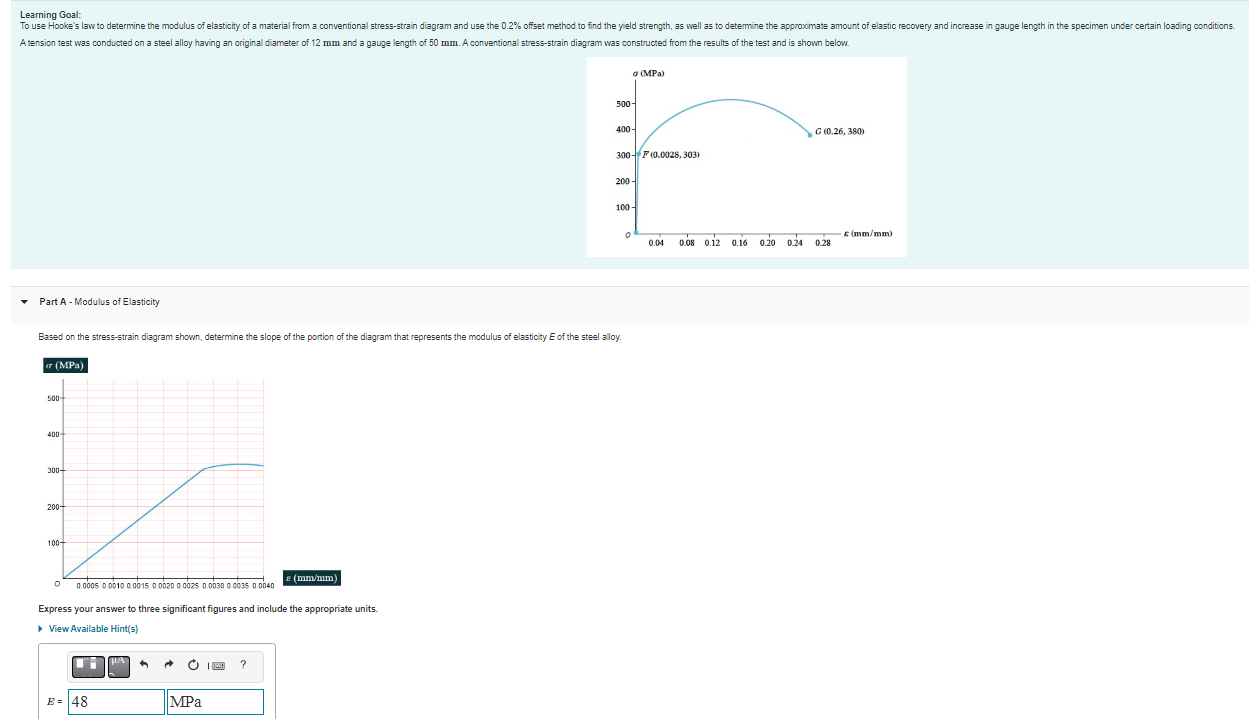Open the View Available Hint(s) link

click(95, 628)
